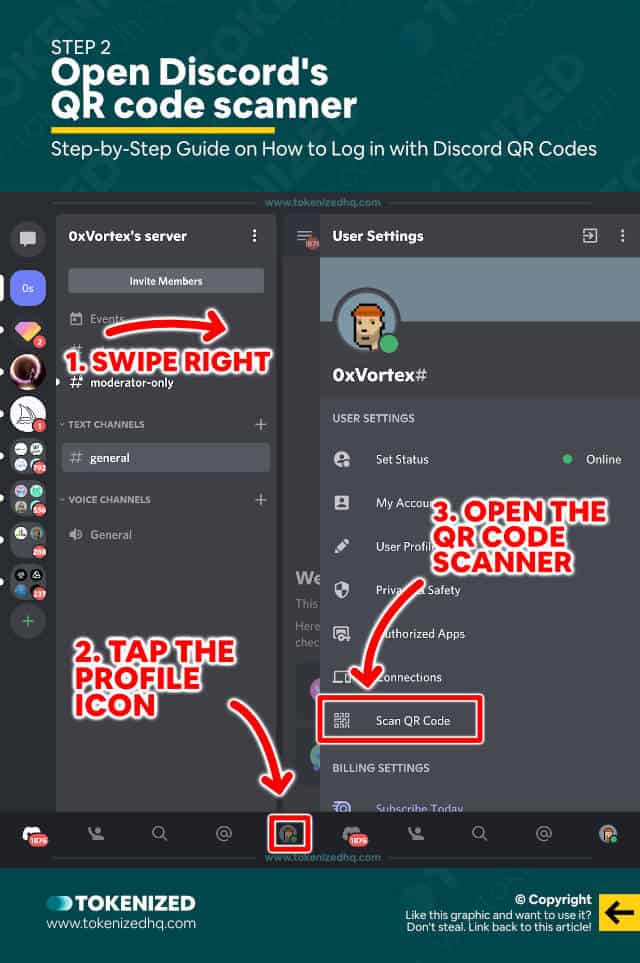Tap Subscribe Today under Billing Settings
Viewport: 640px width, 963px height.
[x=419, y=808]
